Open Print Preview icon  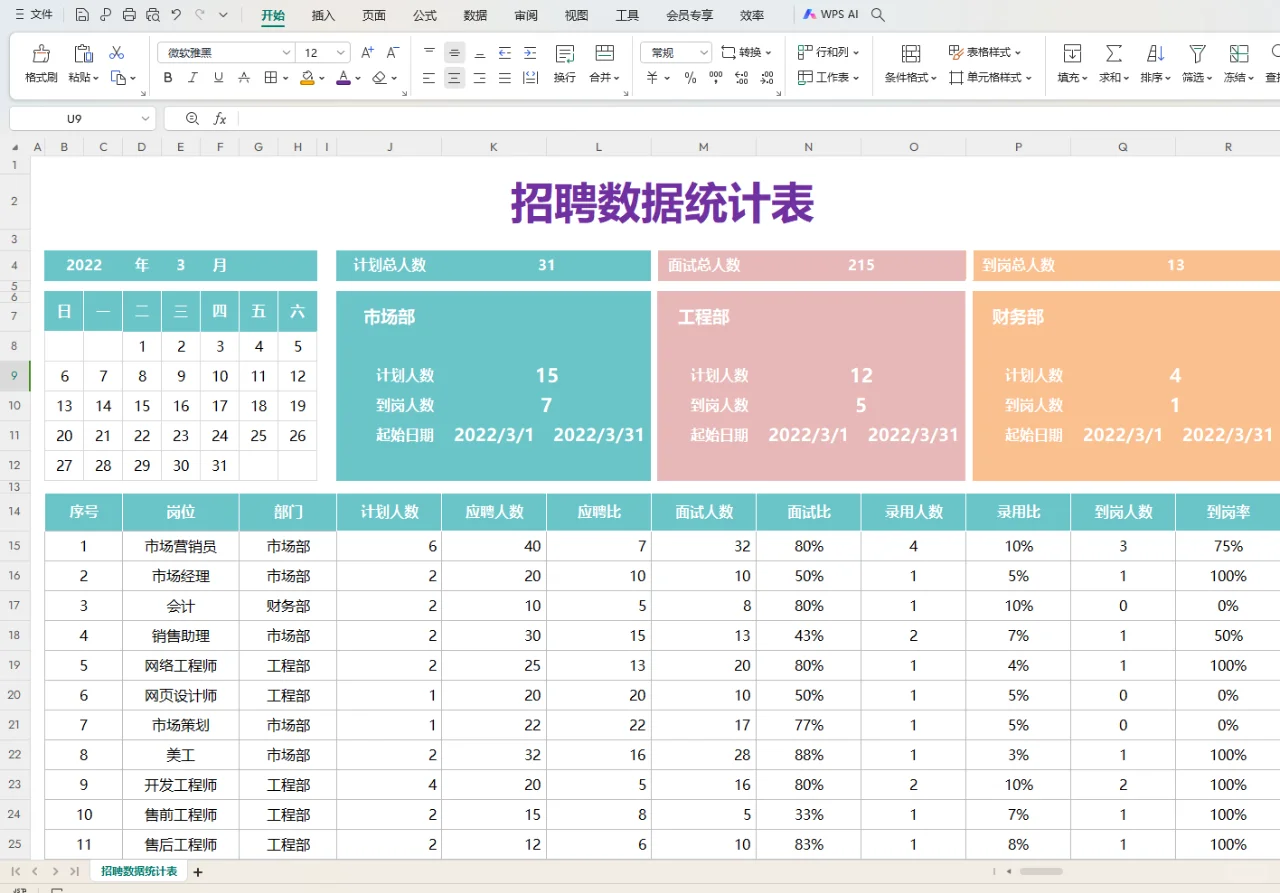tap(153, 15)
